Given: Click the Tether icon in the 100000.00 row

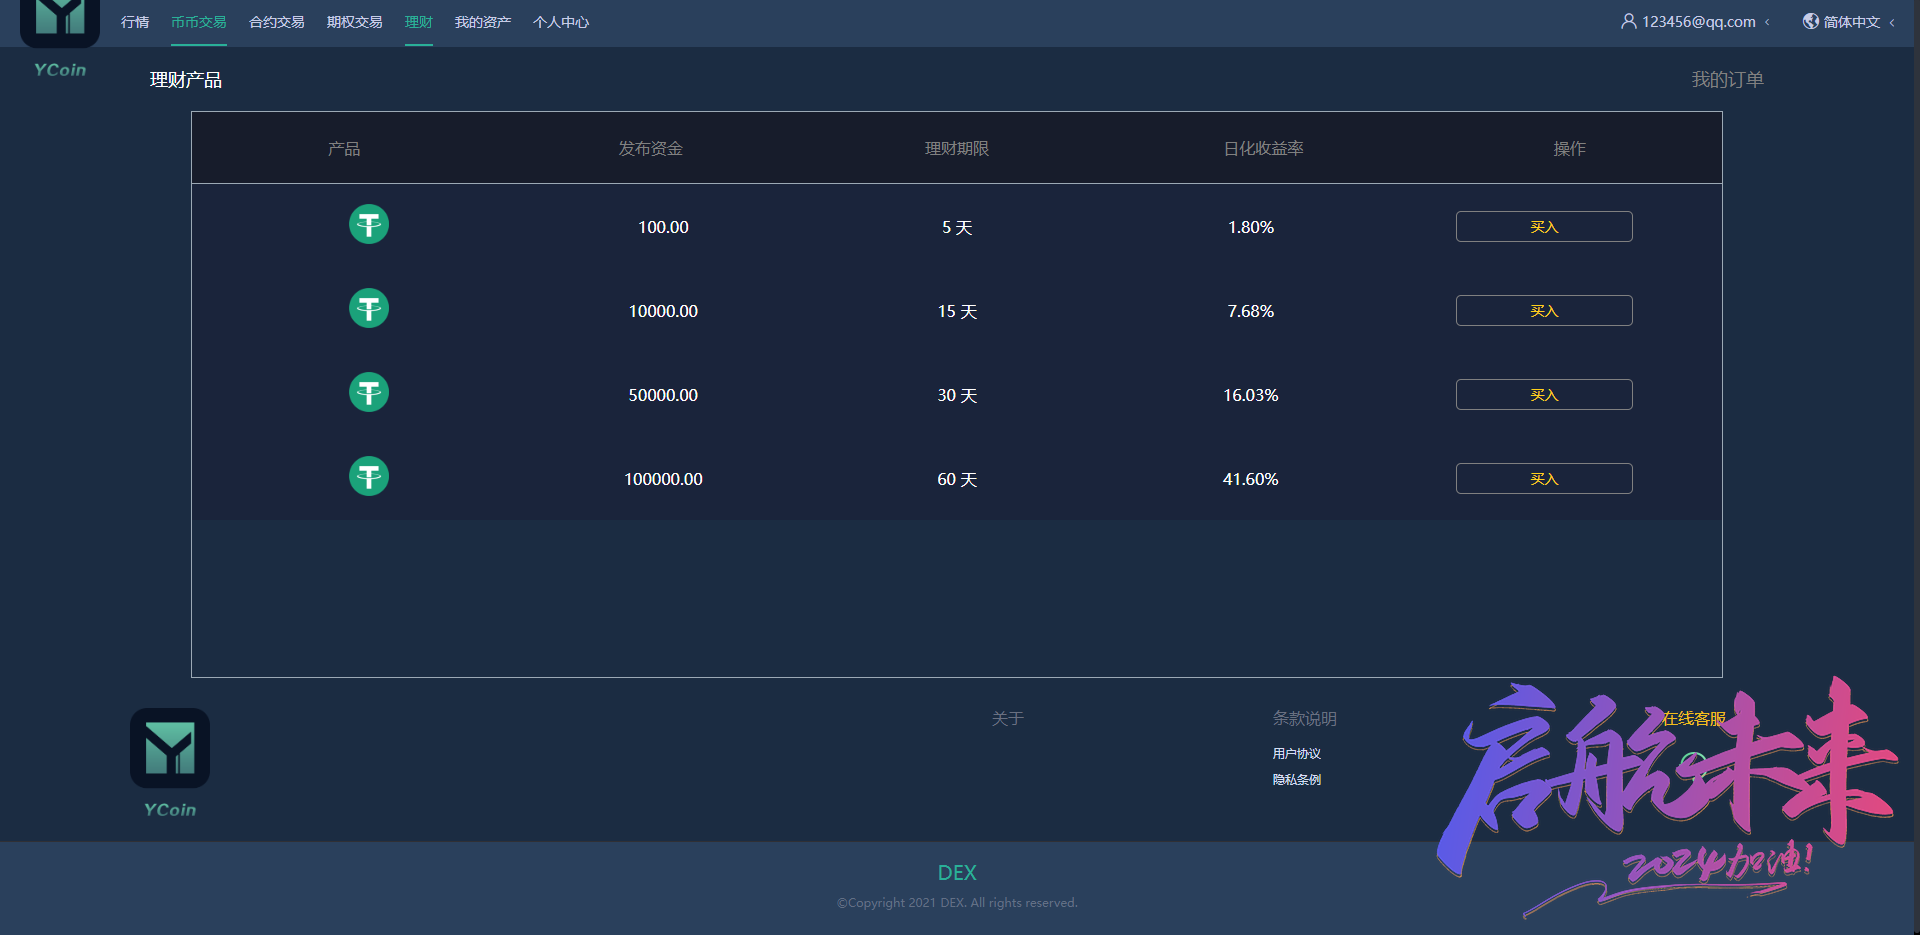Looking at the screenshot, I should tap(369, 476).
